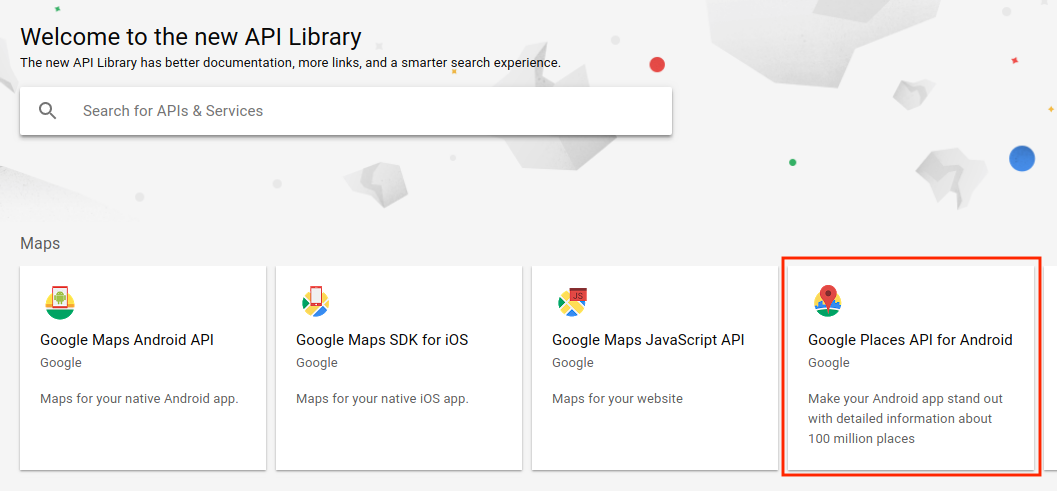Open the Google Maps SDK for iOS title
The height and width of the screenshot is (491, 1057).
tap(382, 340)
